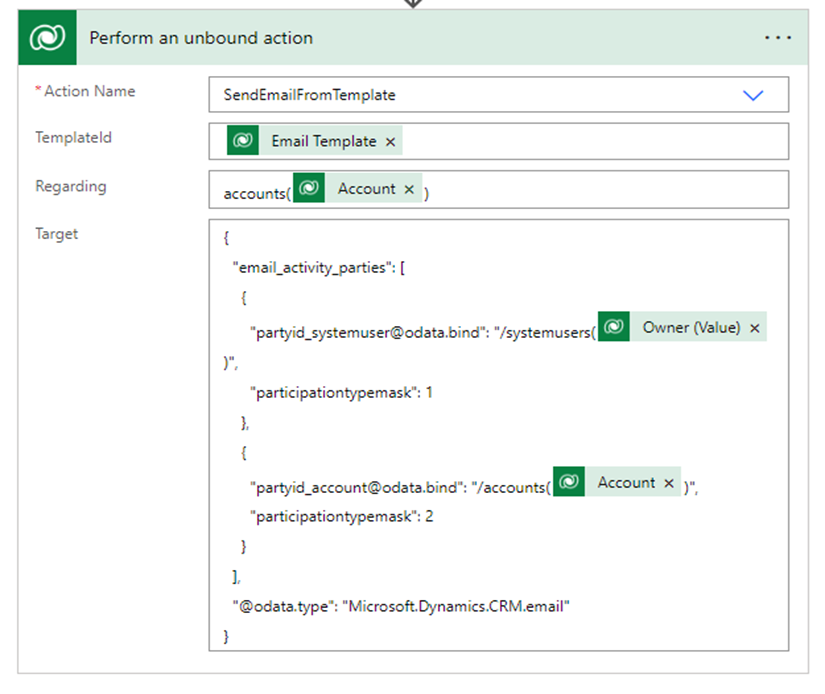Click the Email Template token icon
The width and height of the screenshot is (825, 694).
[x=243, y=141]
